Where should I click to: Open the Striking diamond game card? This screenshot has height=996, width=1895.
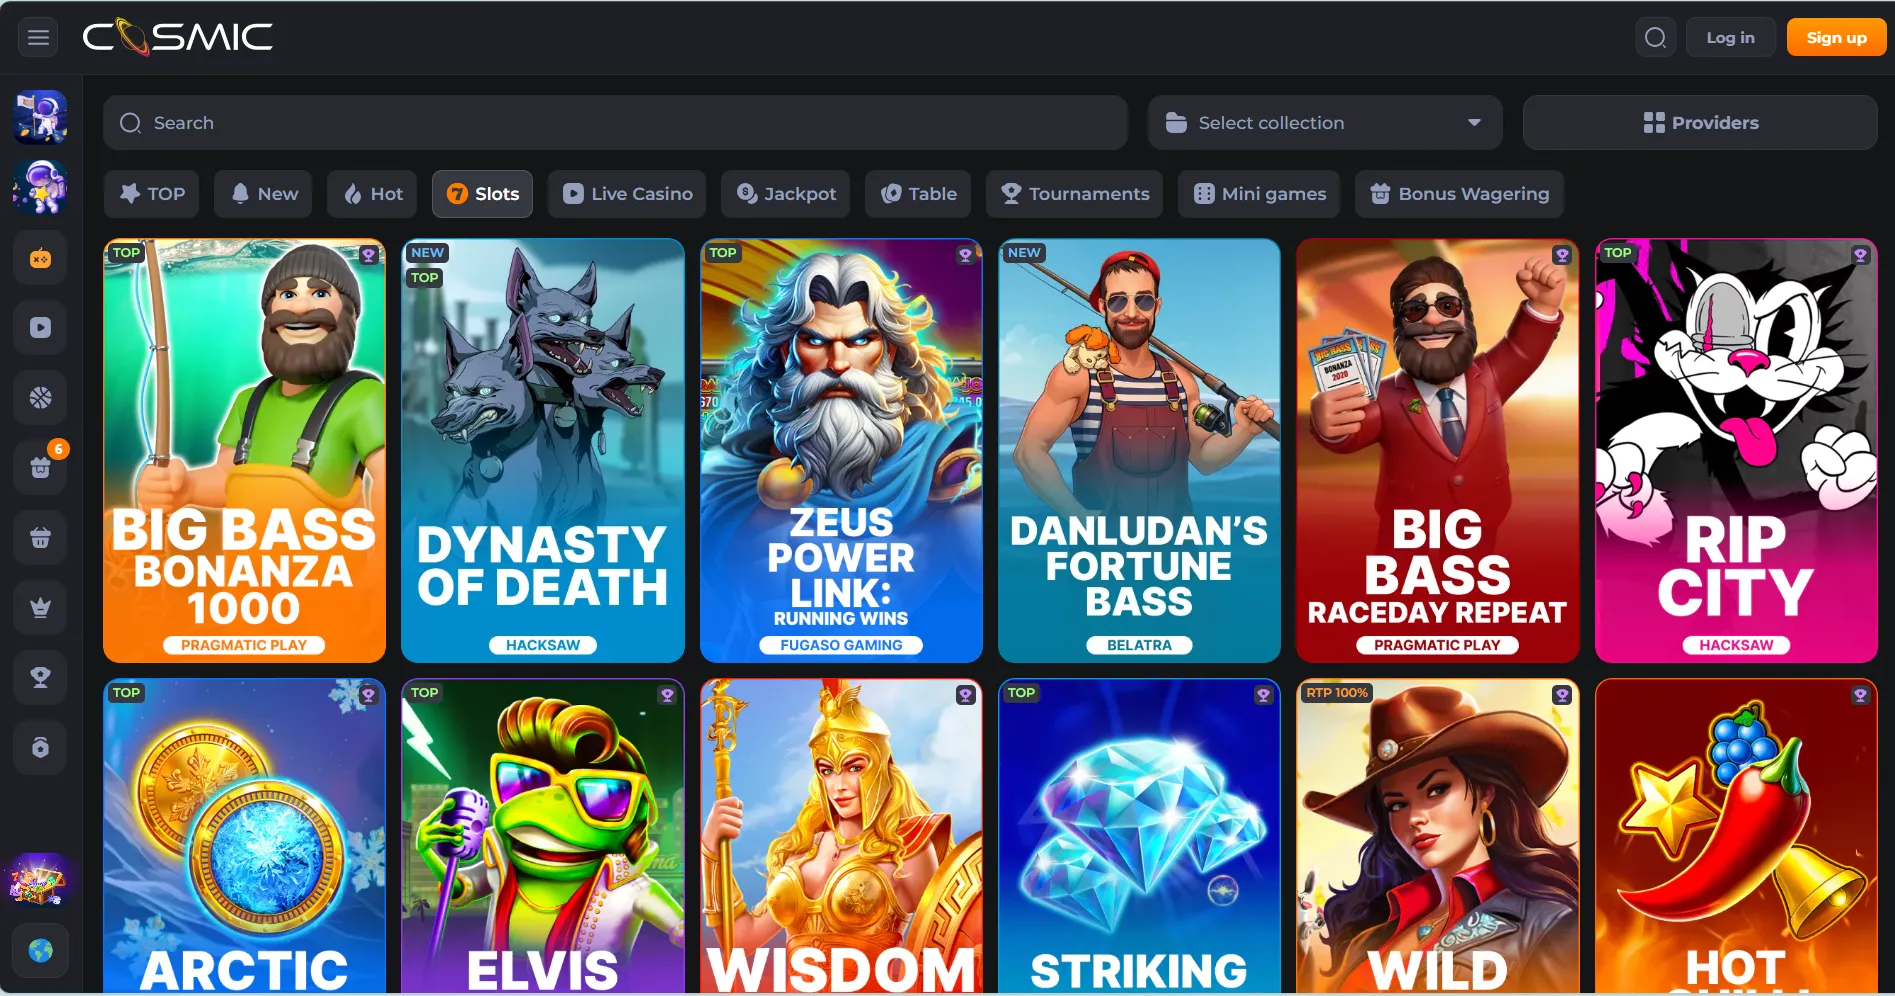pos(1139,836)
